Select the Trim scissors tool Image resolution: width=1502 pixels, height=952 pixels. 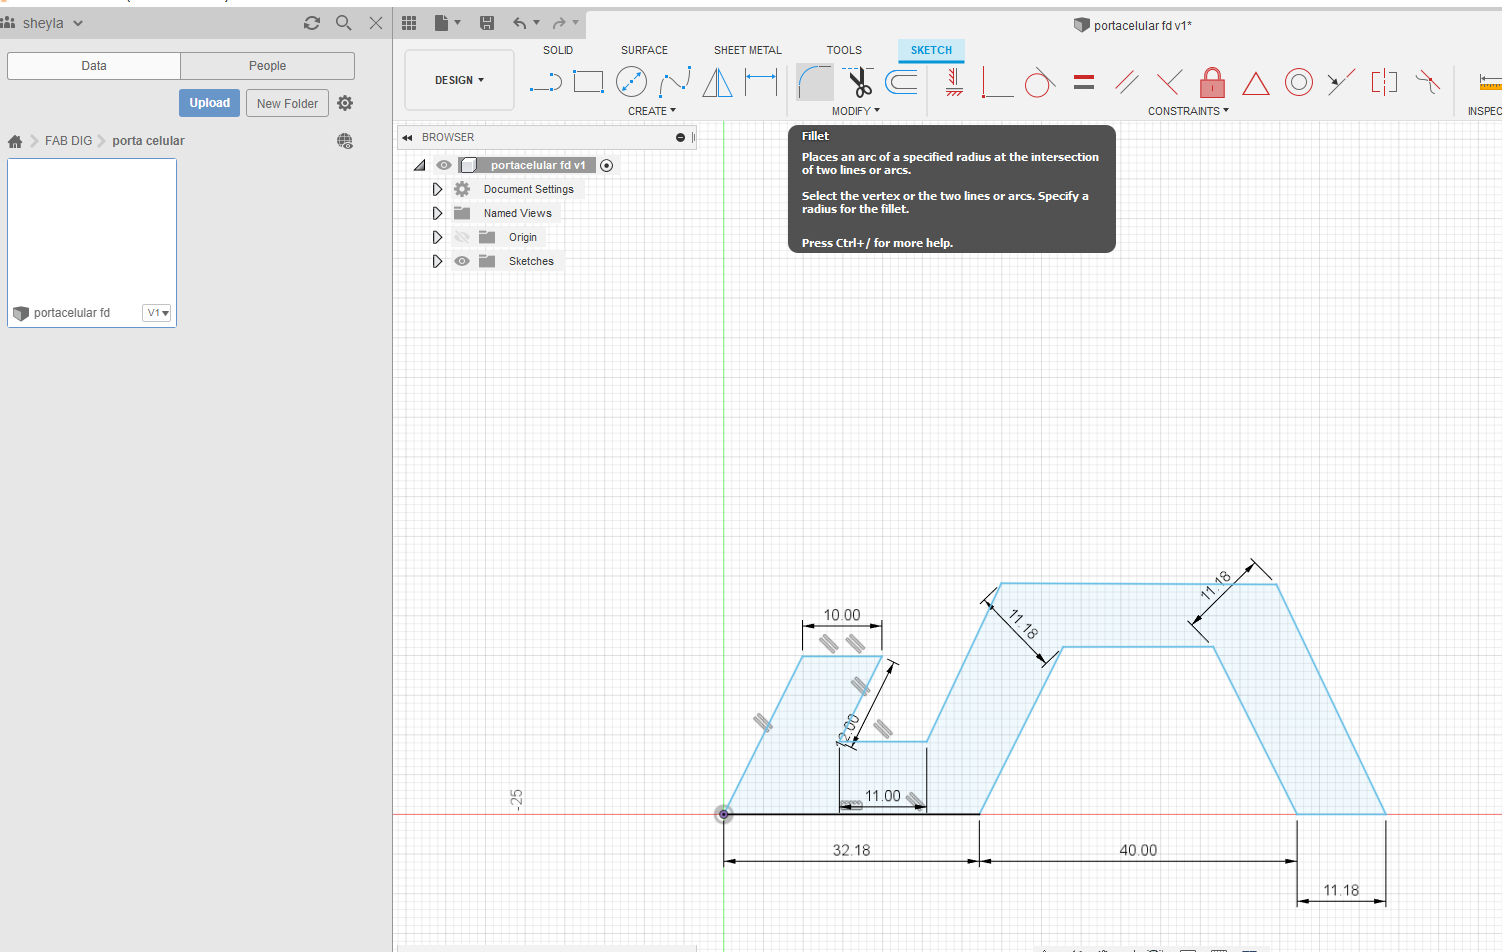tap(859, 82)
